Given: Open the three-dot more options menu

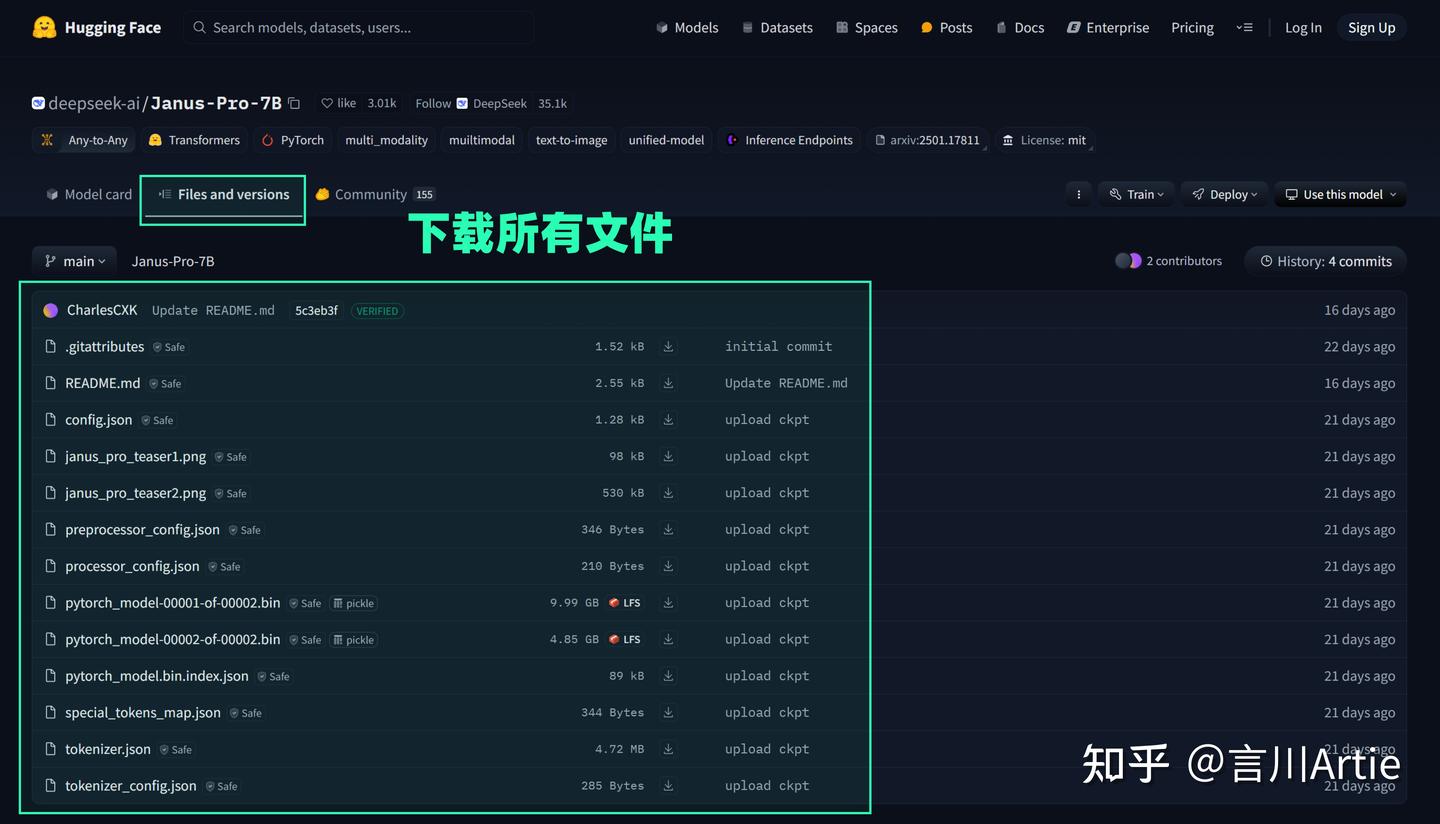Looking at the screenshot, I should point(1078,194).
